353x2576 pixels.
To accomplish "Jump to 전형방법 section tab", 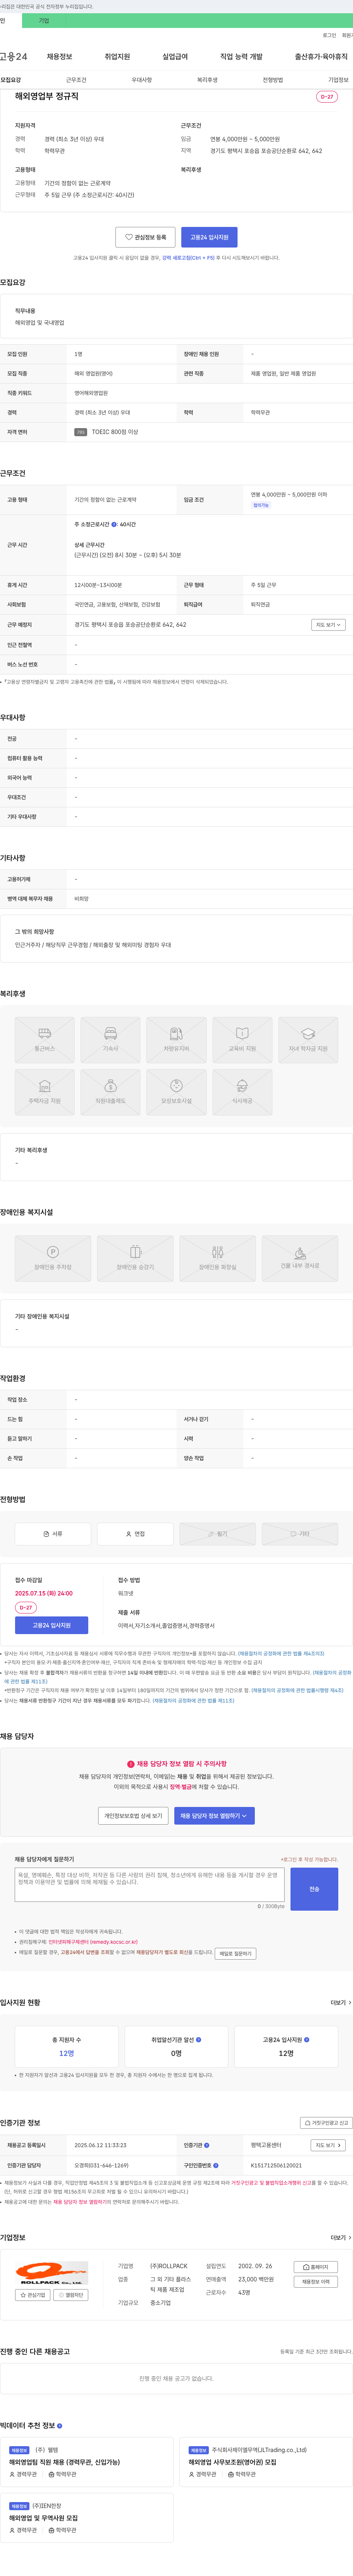I will 273,80.
